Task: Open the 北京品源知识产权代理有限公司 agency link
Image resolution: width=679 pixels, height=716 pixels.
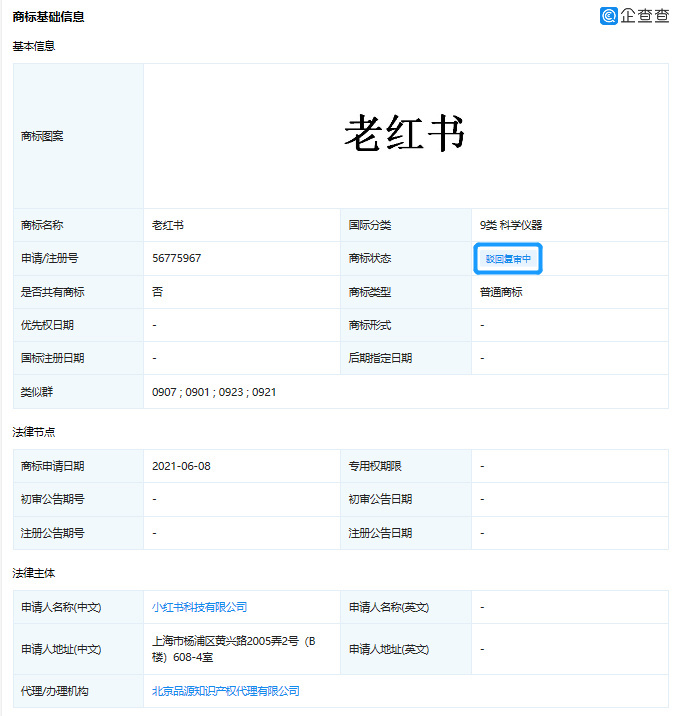Action: tap(225, 691)
